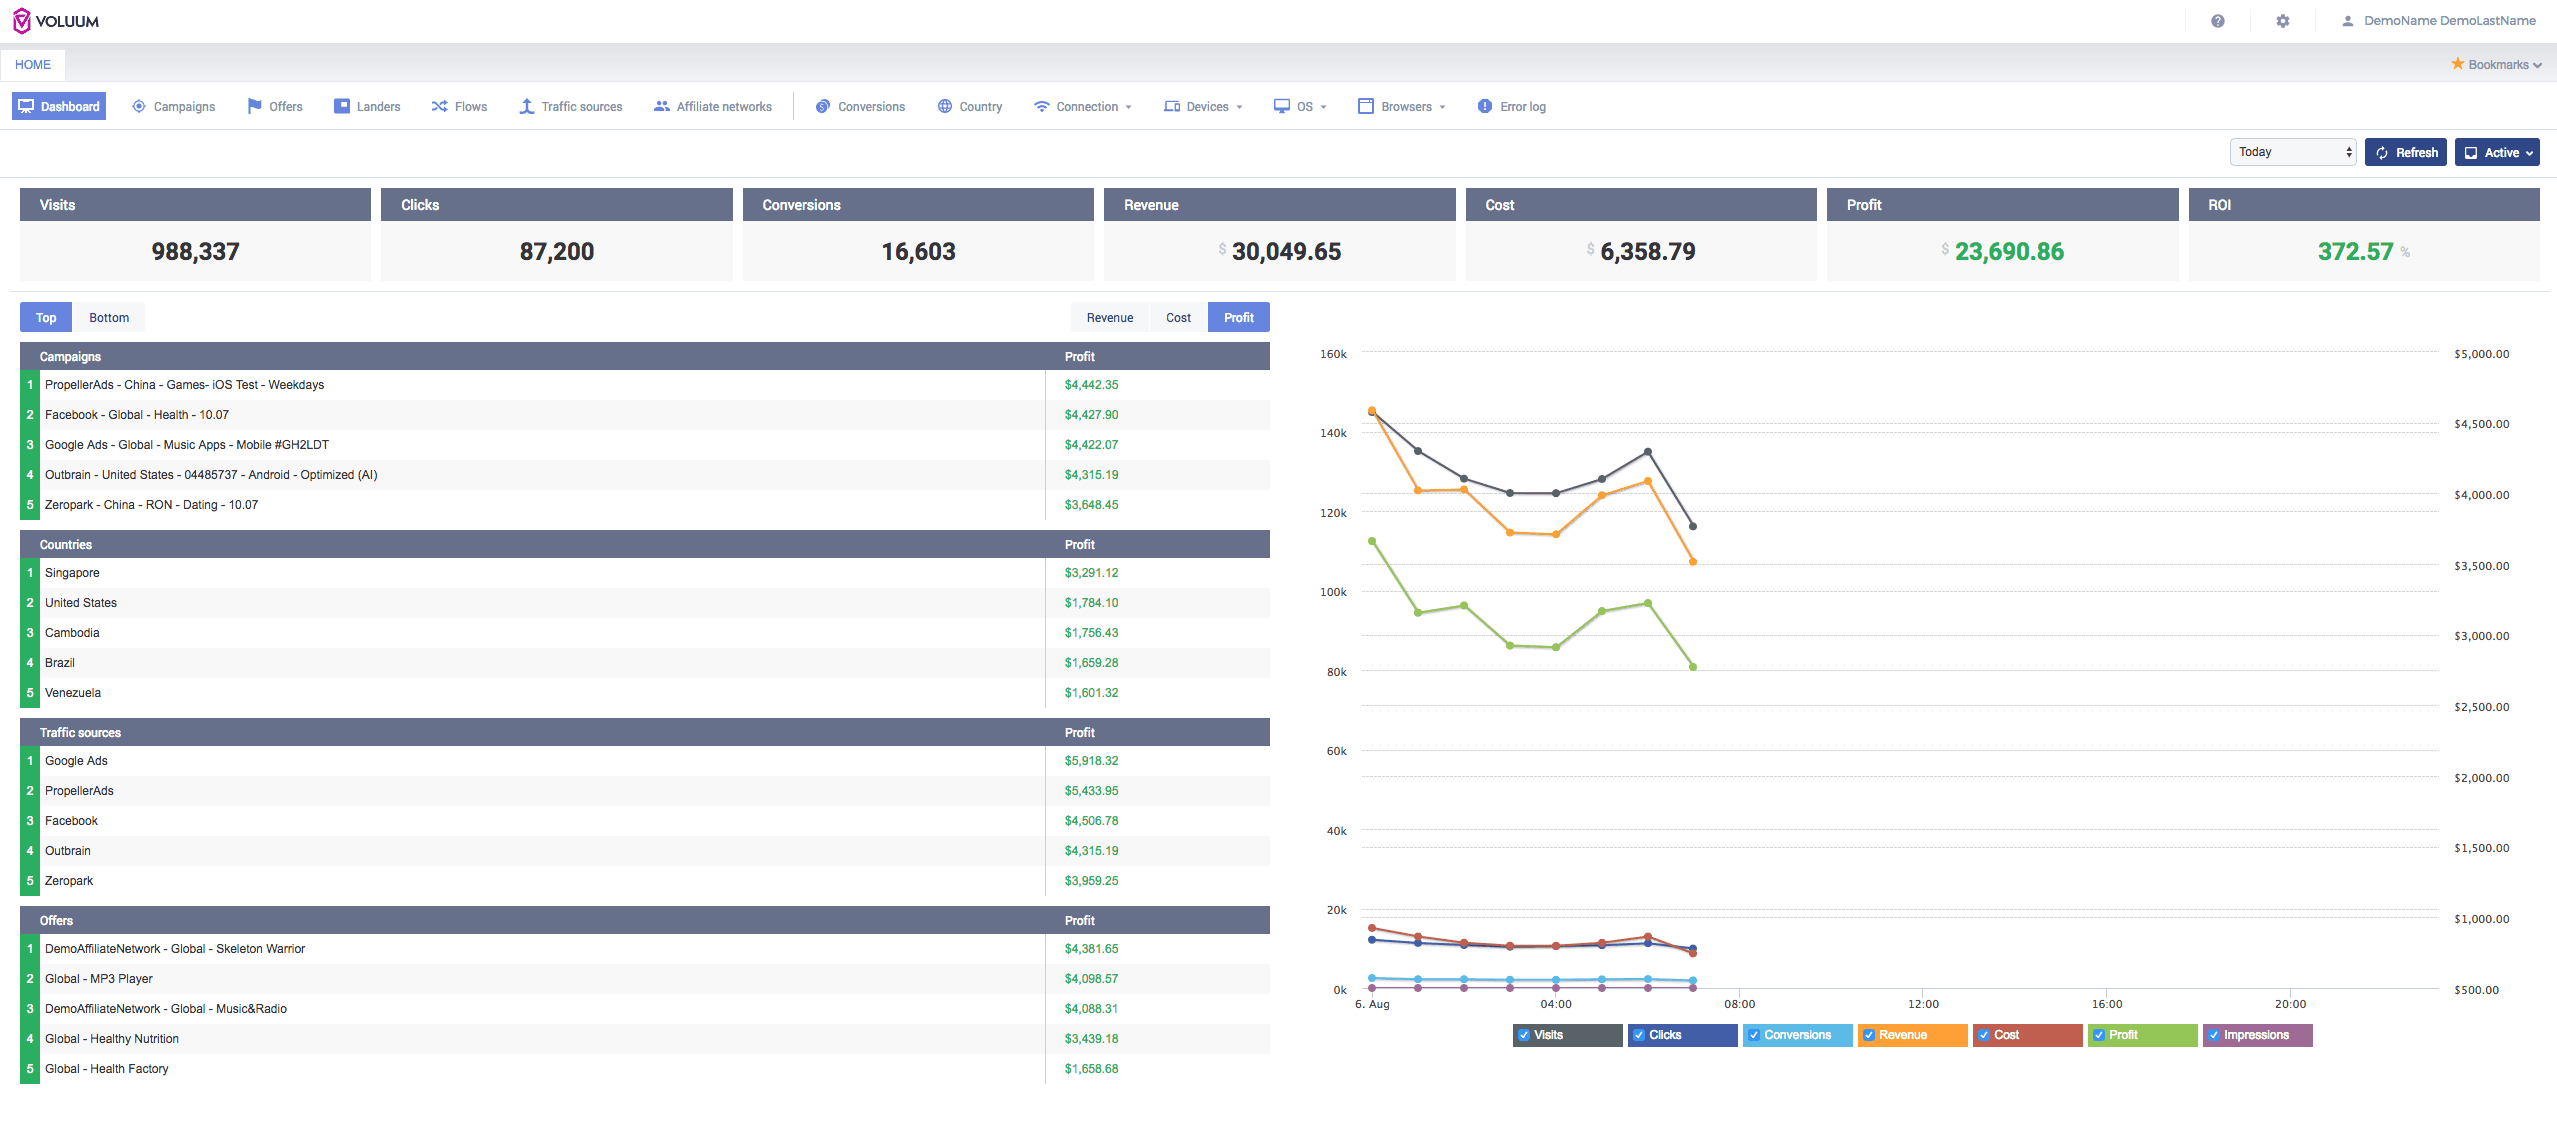
Task: Go to Flows using the shuffle icon
Action: 439,106
